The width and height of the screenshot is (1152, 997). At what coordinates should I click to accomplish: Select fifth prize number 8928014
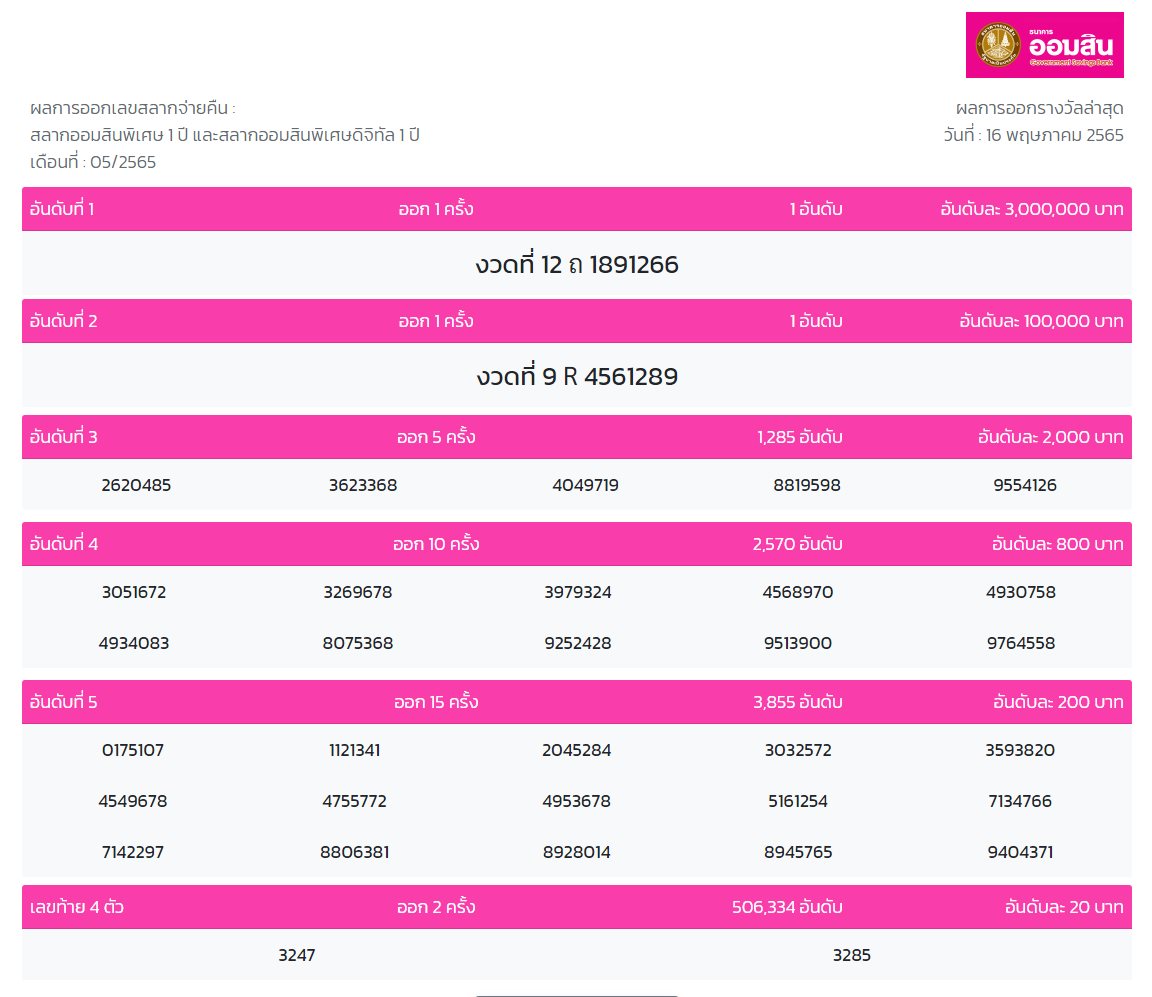tap(577, 852)
